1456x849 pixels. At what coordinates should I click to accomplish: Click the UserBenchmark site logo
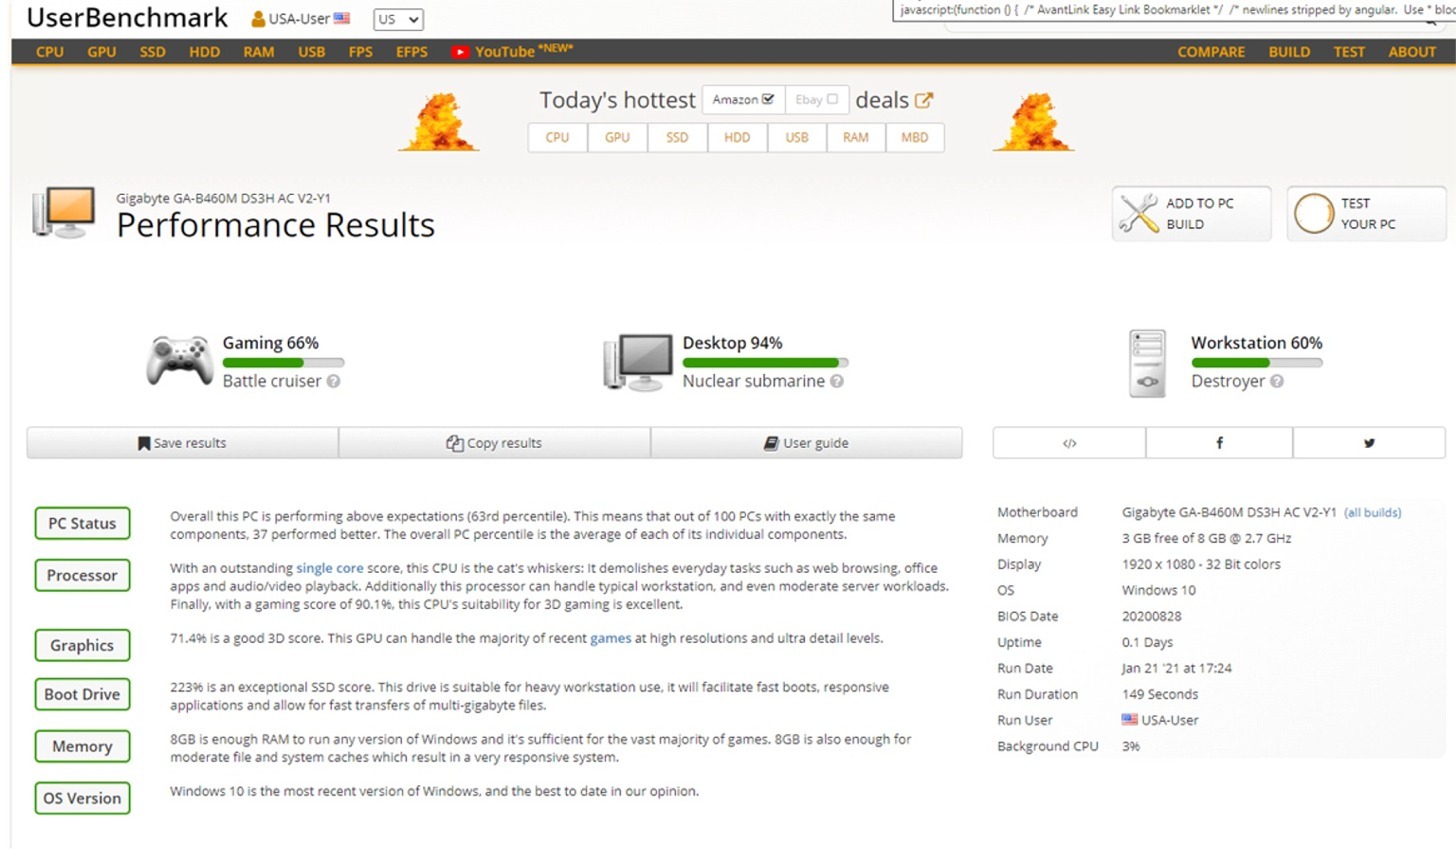[x=127, y=18]
